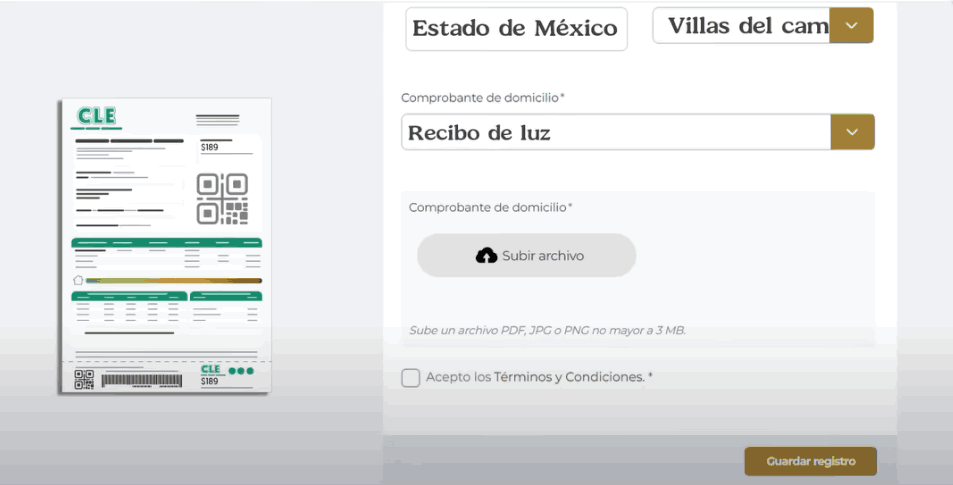
Task: Click the Villas del cam text field
Action: (741, 26)
